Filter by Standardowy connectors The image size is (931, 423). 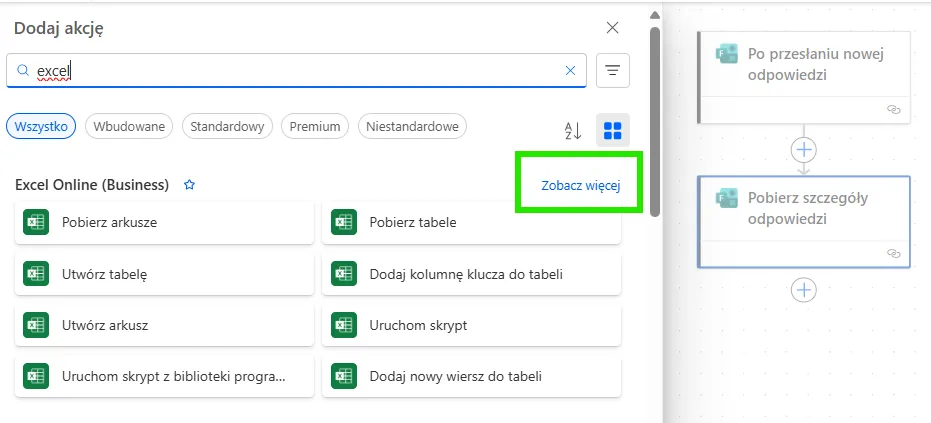[227, 126]
